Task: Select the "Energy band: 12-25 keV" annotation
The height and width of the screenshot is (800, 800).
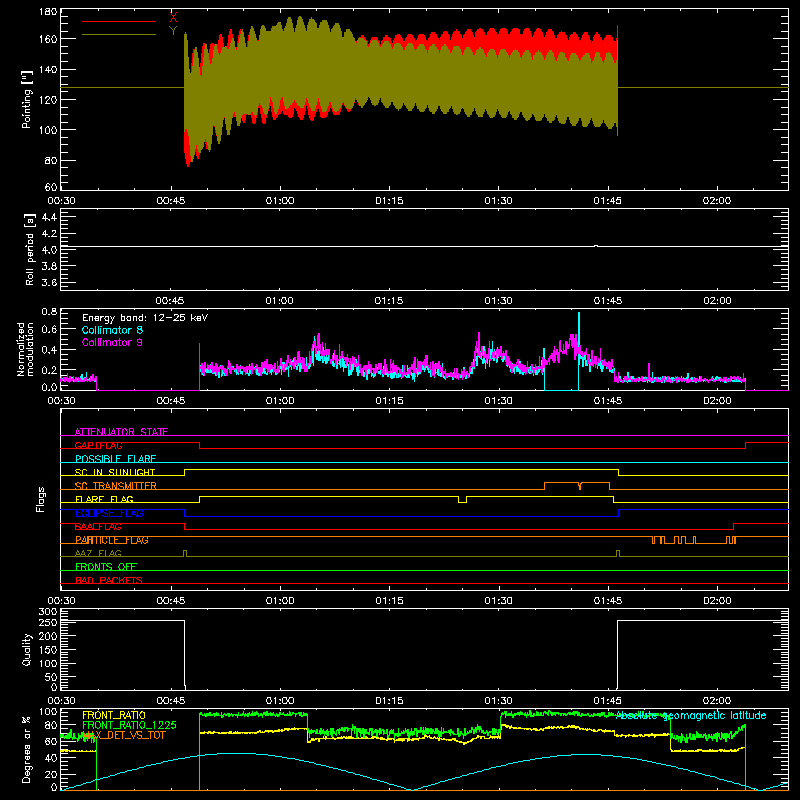Action: pyautogui.click(x=145, y=318)
